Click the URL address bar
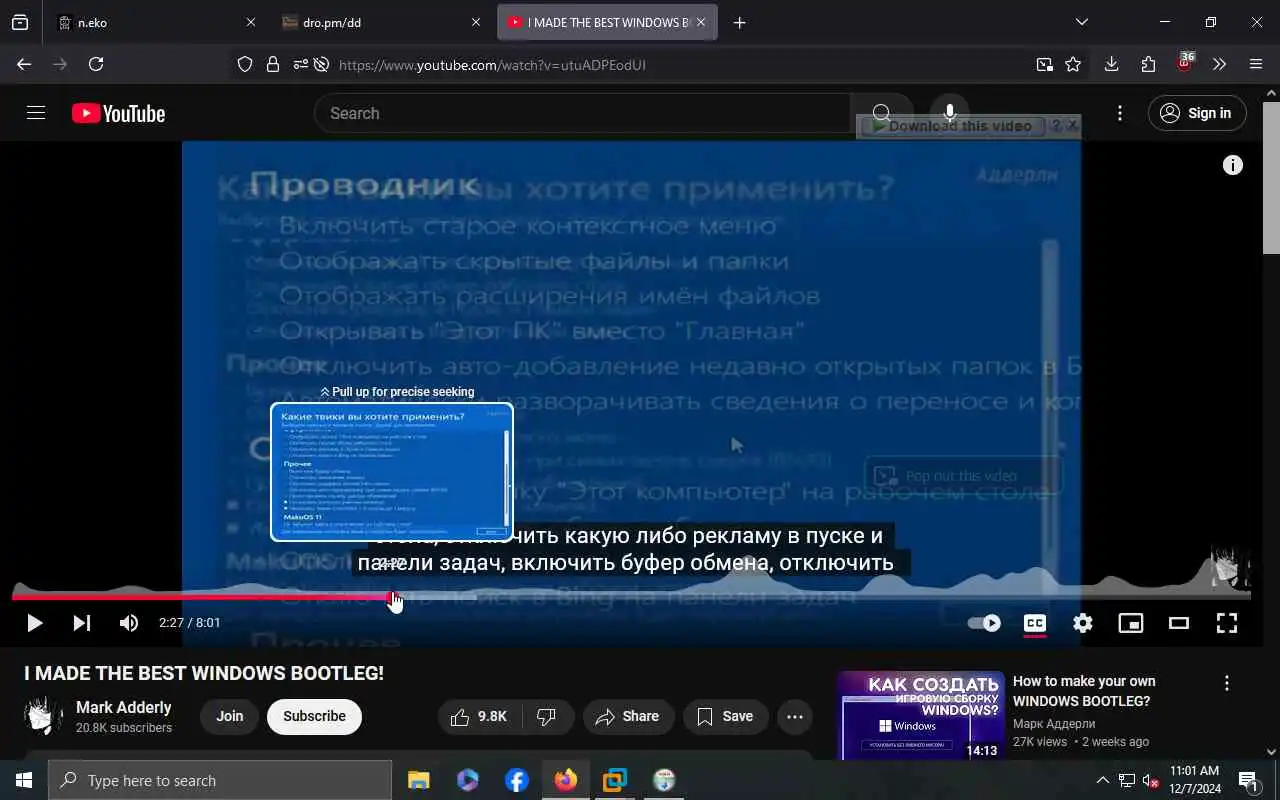 [x=680, y=65]
